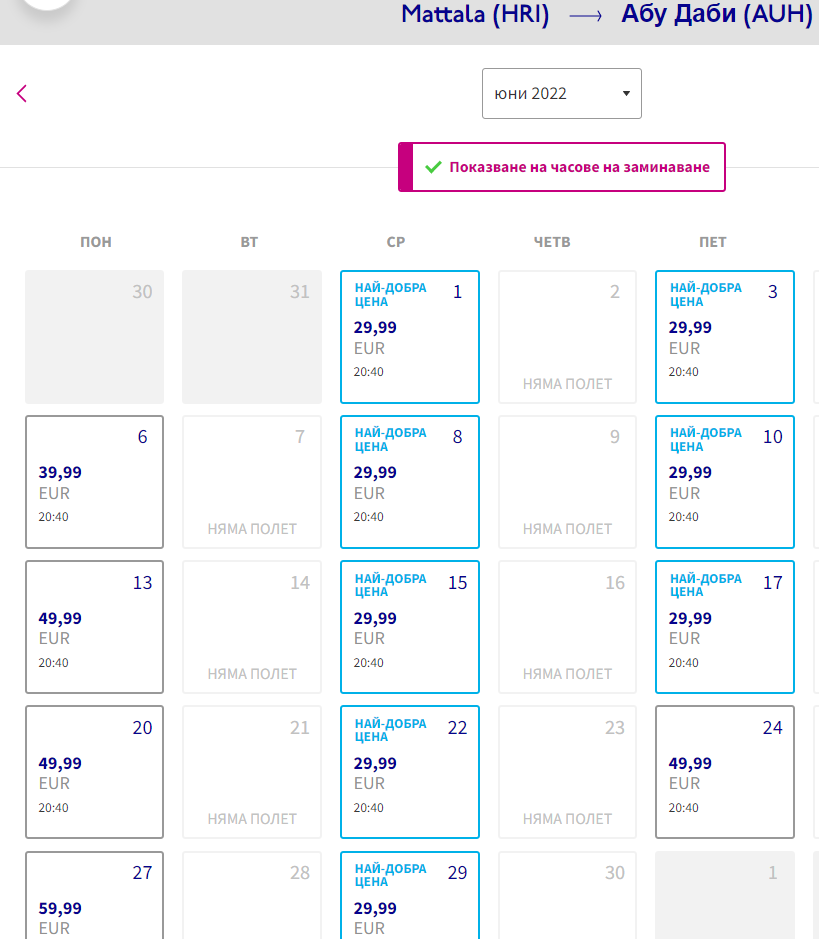Click the green checkmark icon

(433, 167)
